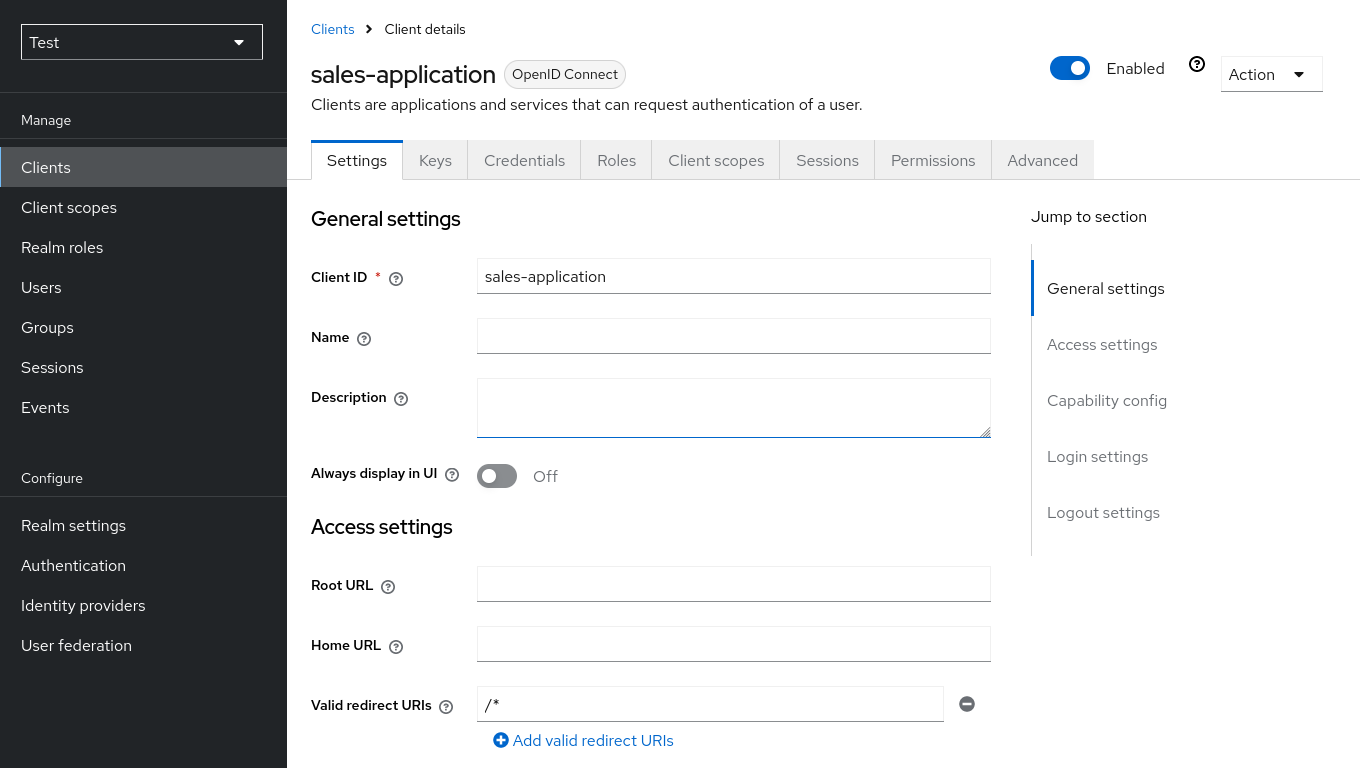
Task: Click the help icon next to Enabled toggle
Action: tap(1197, 65)
